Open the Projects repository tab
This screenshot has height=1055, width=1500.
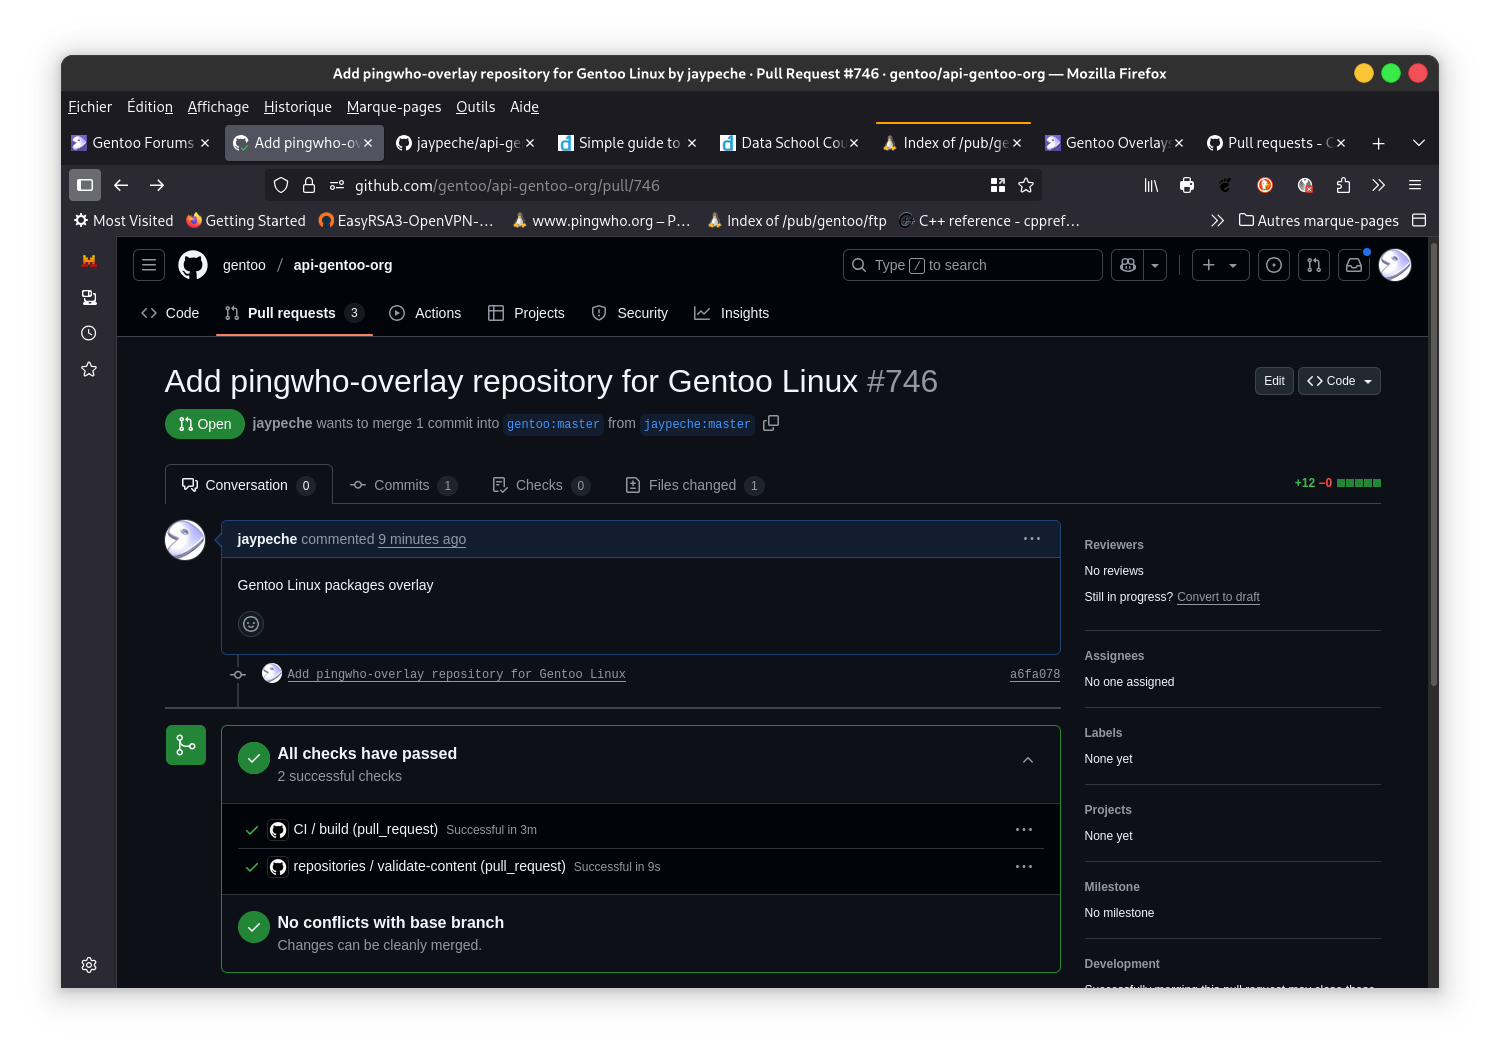[526, 313]
